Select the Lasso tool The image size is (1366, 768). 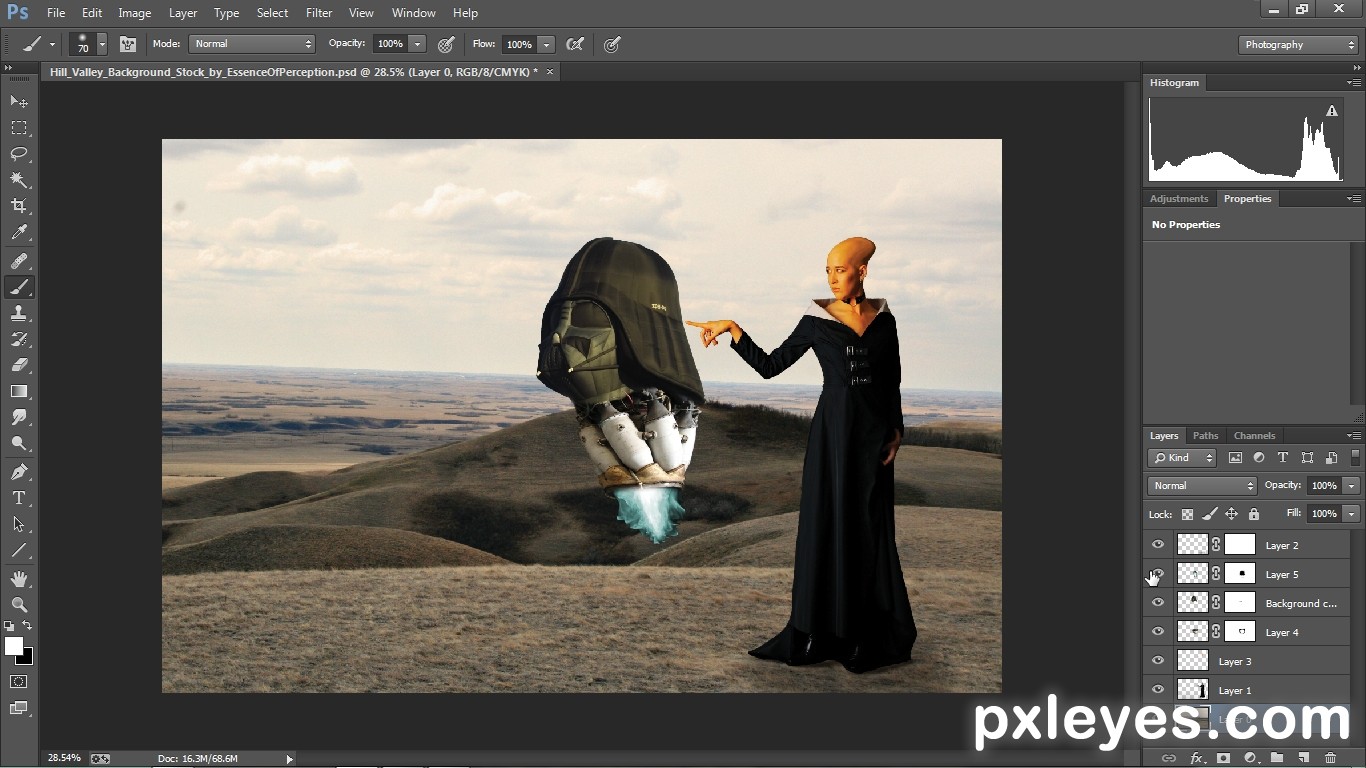[x=19, y=154]
